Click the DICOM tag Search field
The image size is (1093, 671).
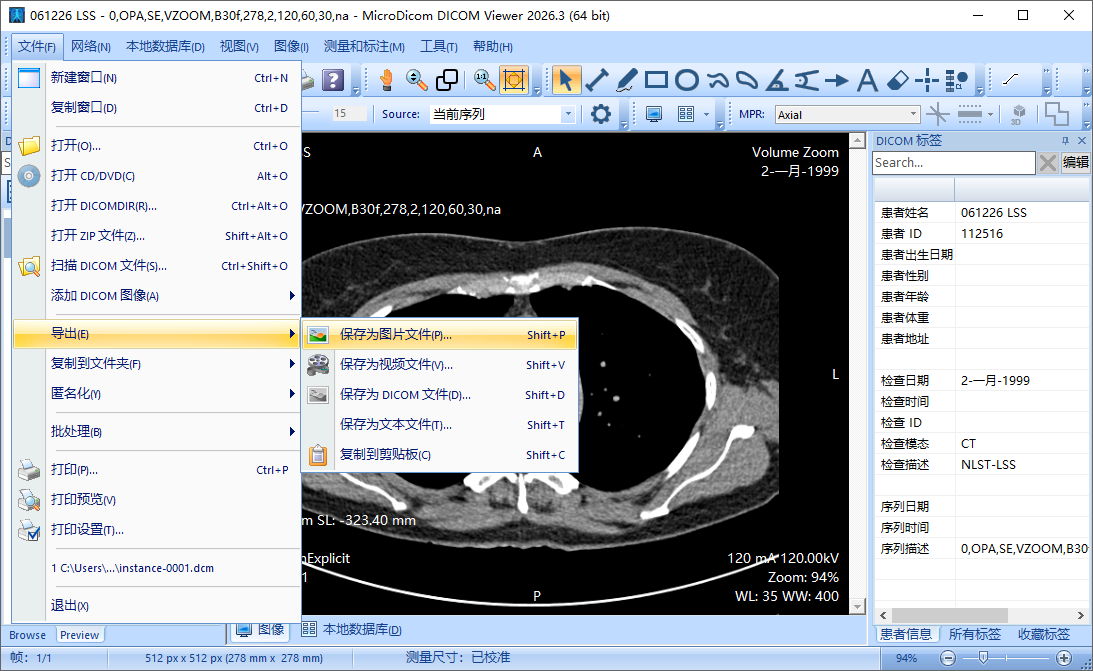(x=953, y=162)
